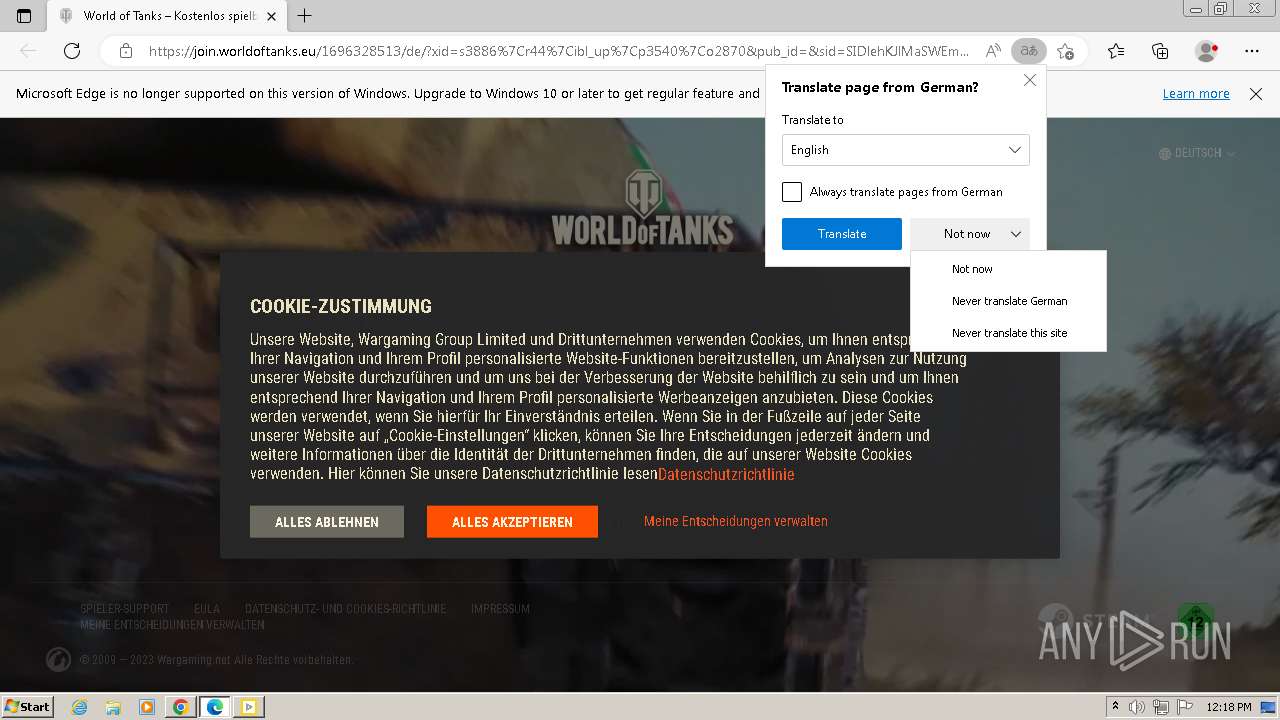Close the Translate page popup
This screenshot has height=720, width=1280.
tap(1029, 80)
